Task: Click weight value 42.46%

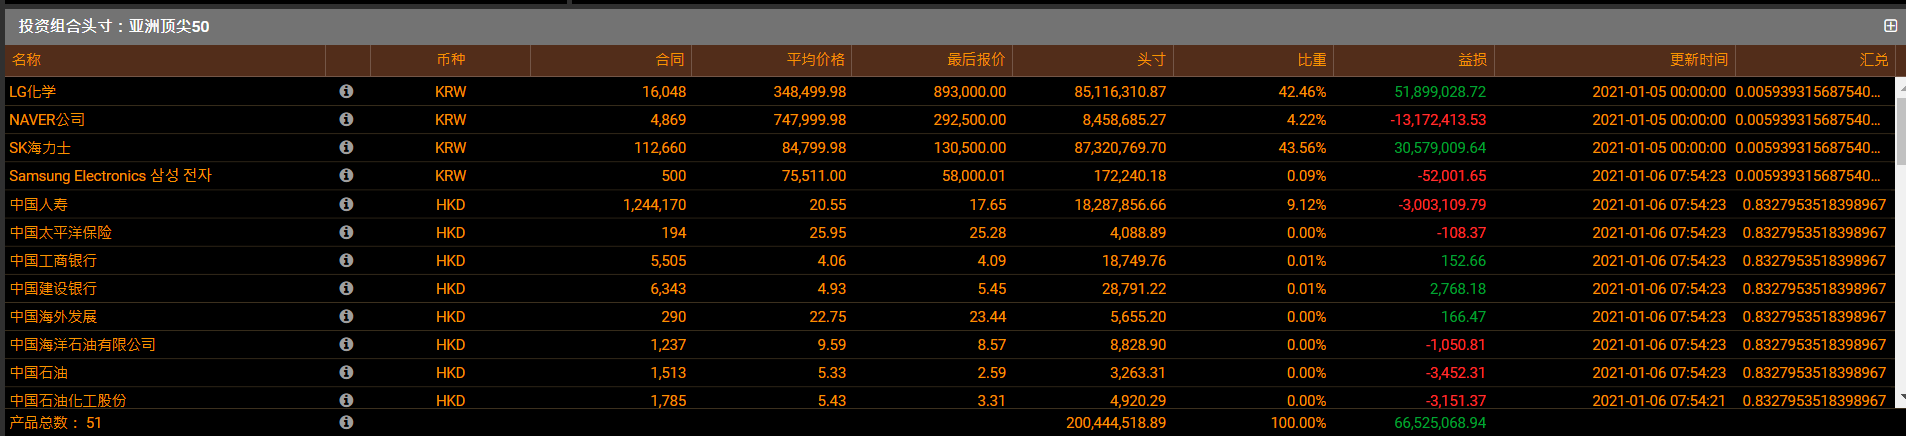Action: click(1302, 91)
